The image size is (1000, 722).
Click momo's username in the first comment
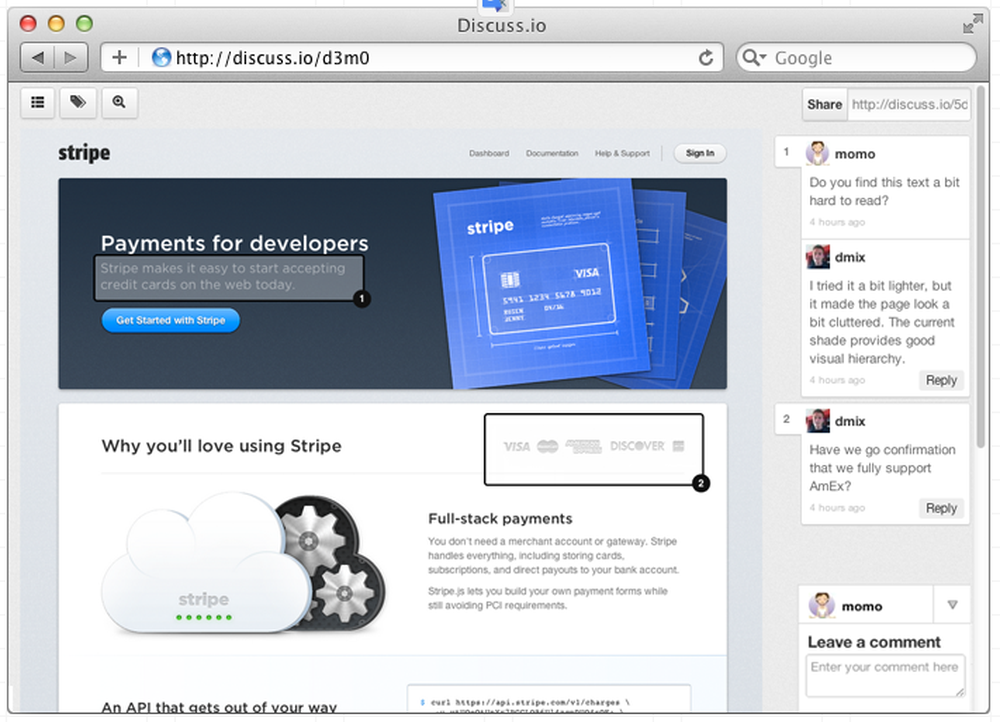point(855,154)
